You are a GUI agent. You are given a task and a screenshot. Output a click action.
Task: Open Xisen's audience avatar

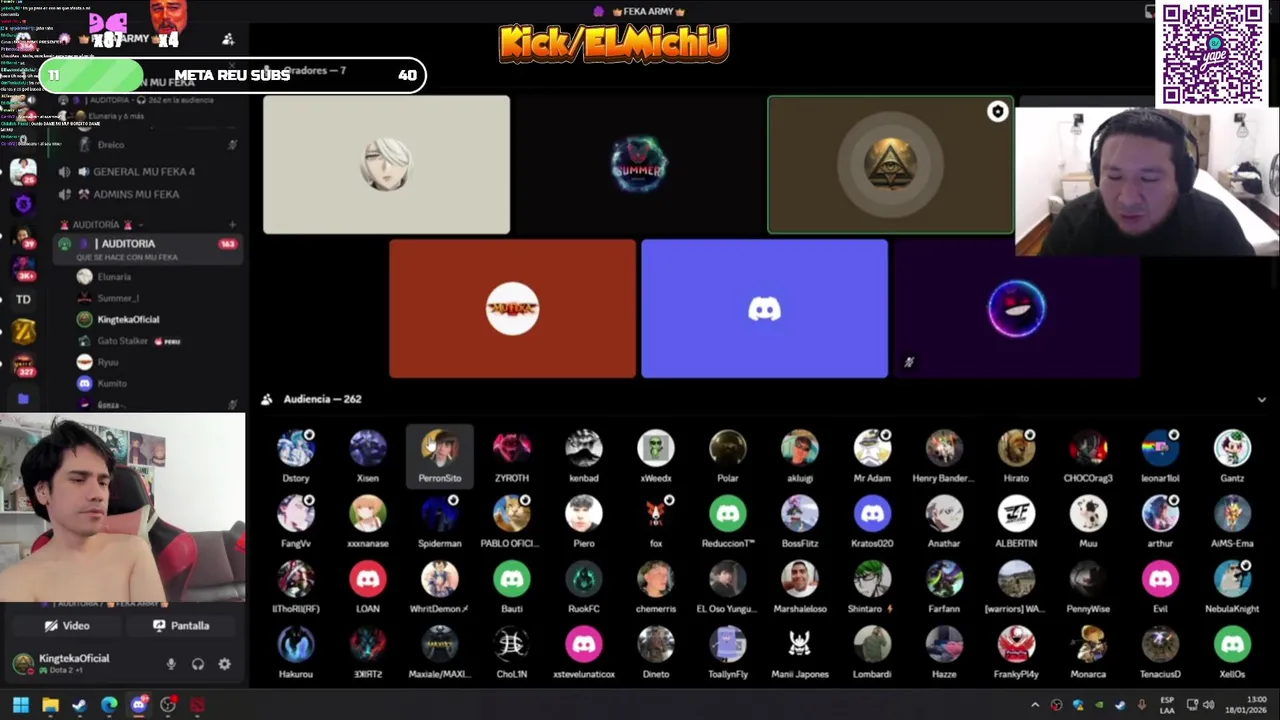(368, 449)
